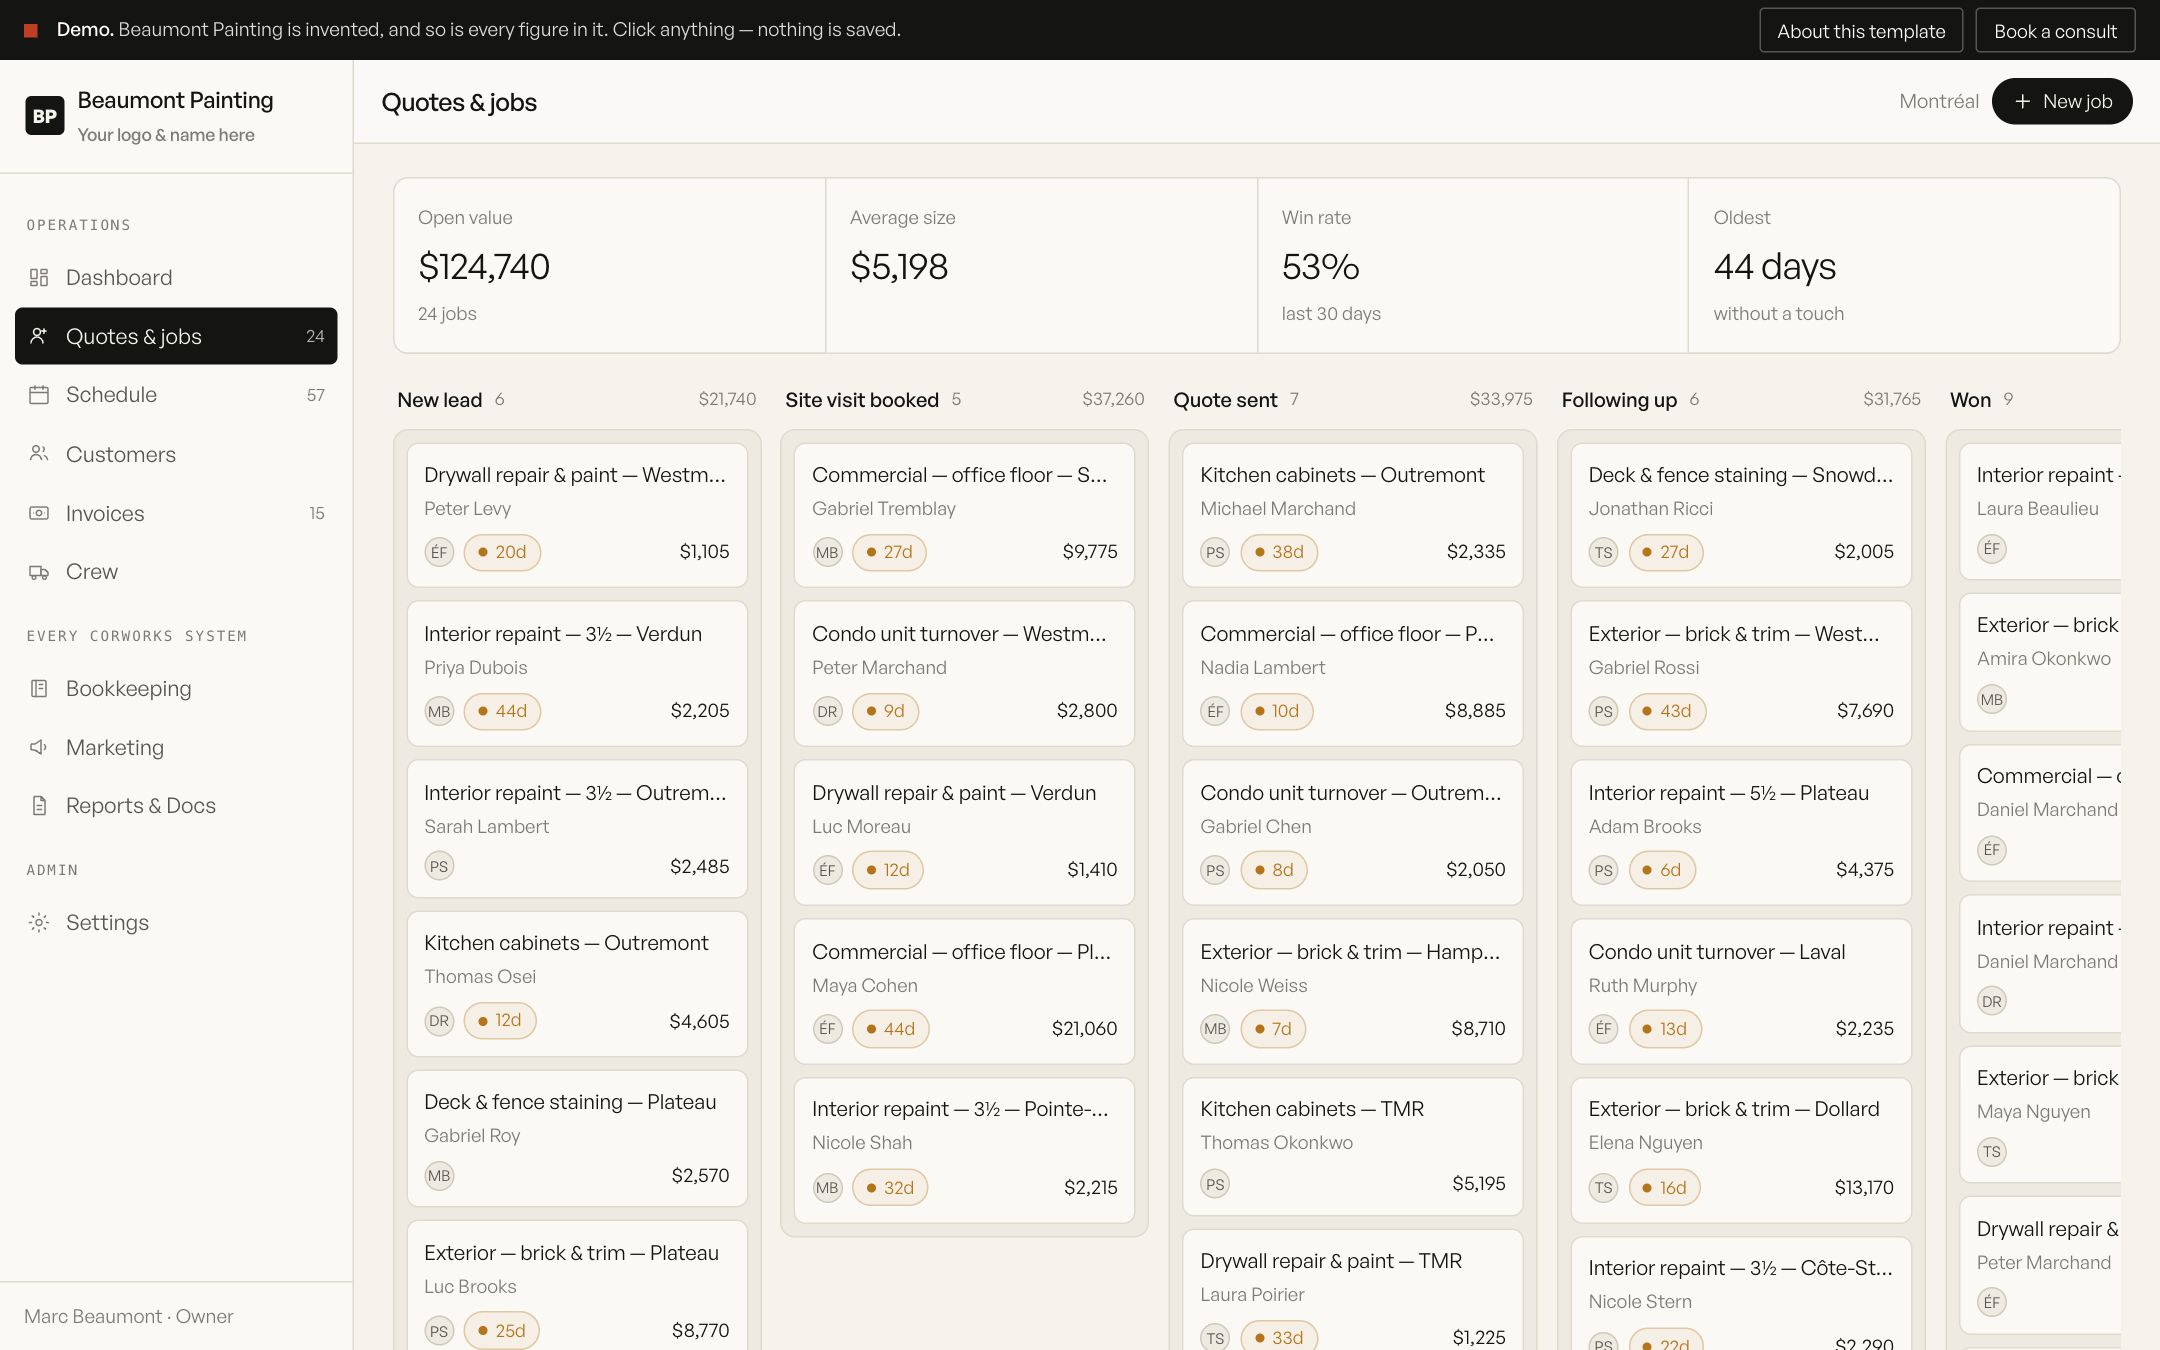Click the New lead column header
2160x1350 pixels.
440,400
